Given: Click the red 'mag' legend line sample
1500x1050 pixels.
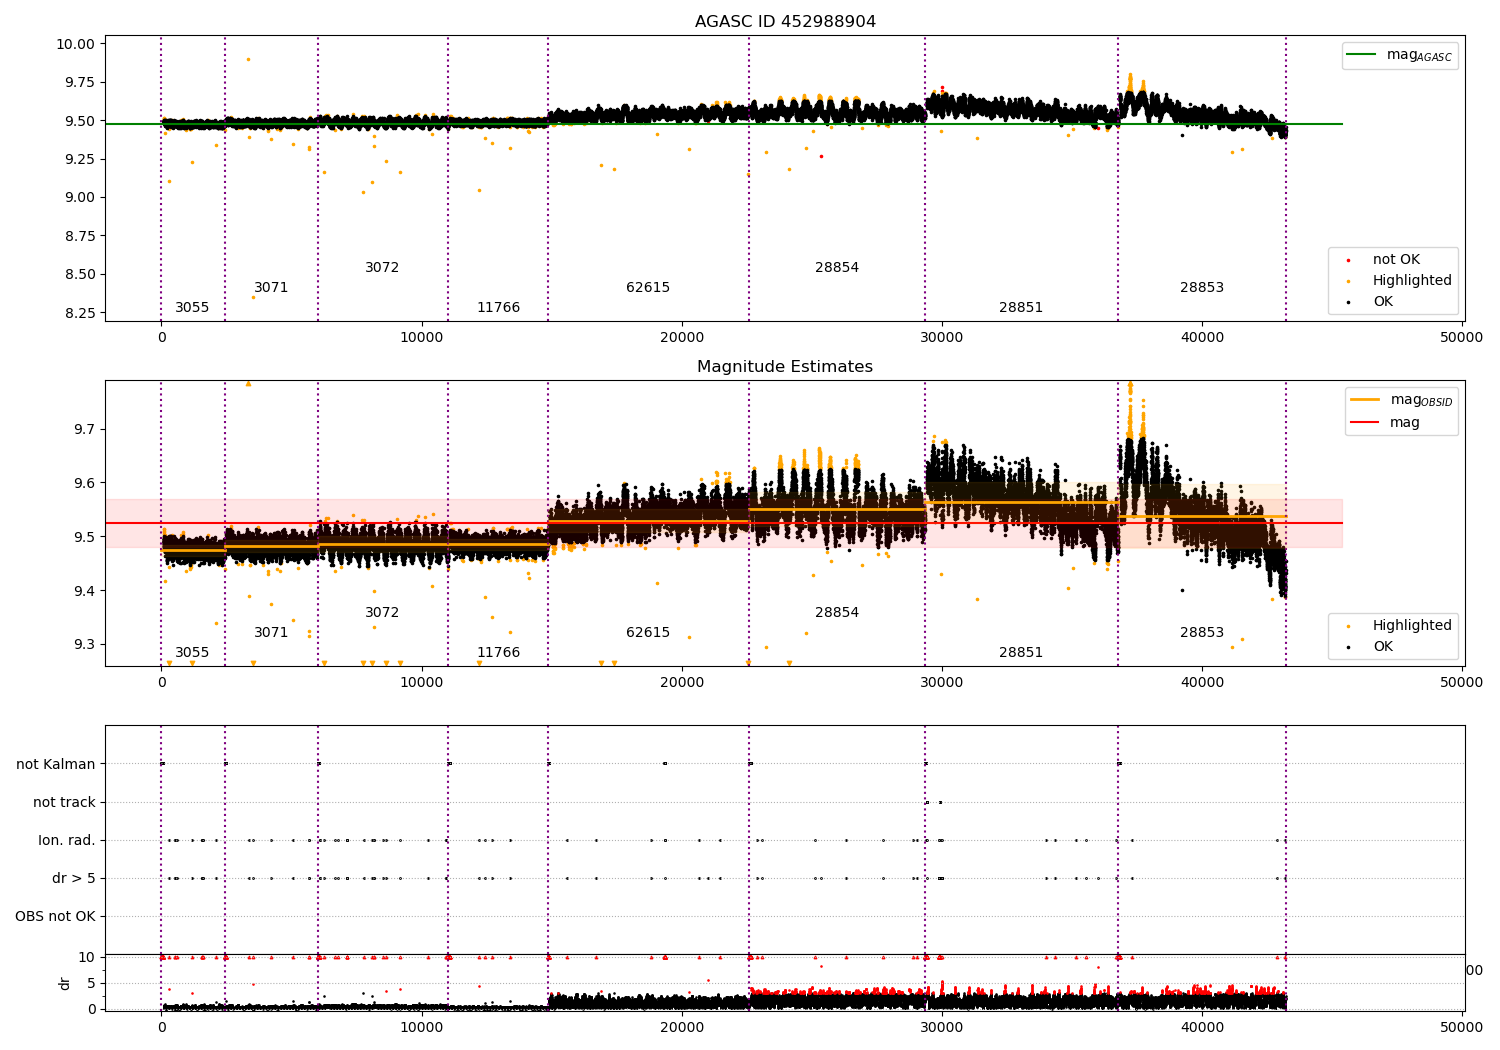Looking at the screenshot, I should [1365, 422].
